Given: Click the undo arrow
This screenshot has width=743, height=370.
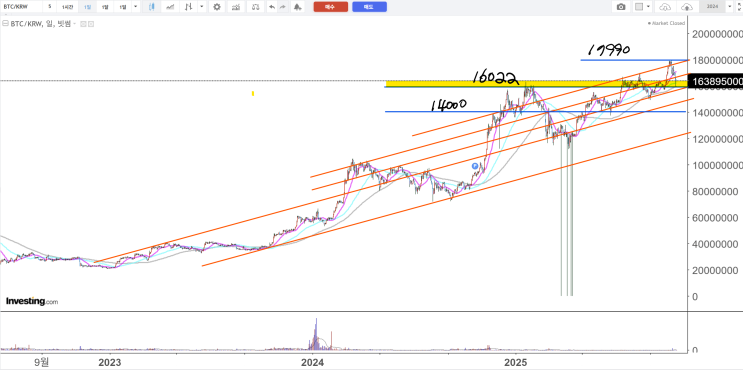Looking at the screenshot, I should tap(272, 7).
